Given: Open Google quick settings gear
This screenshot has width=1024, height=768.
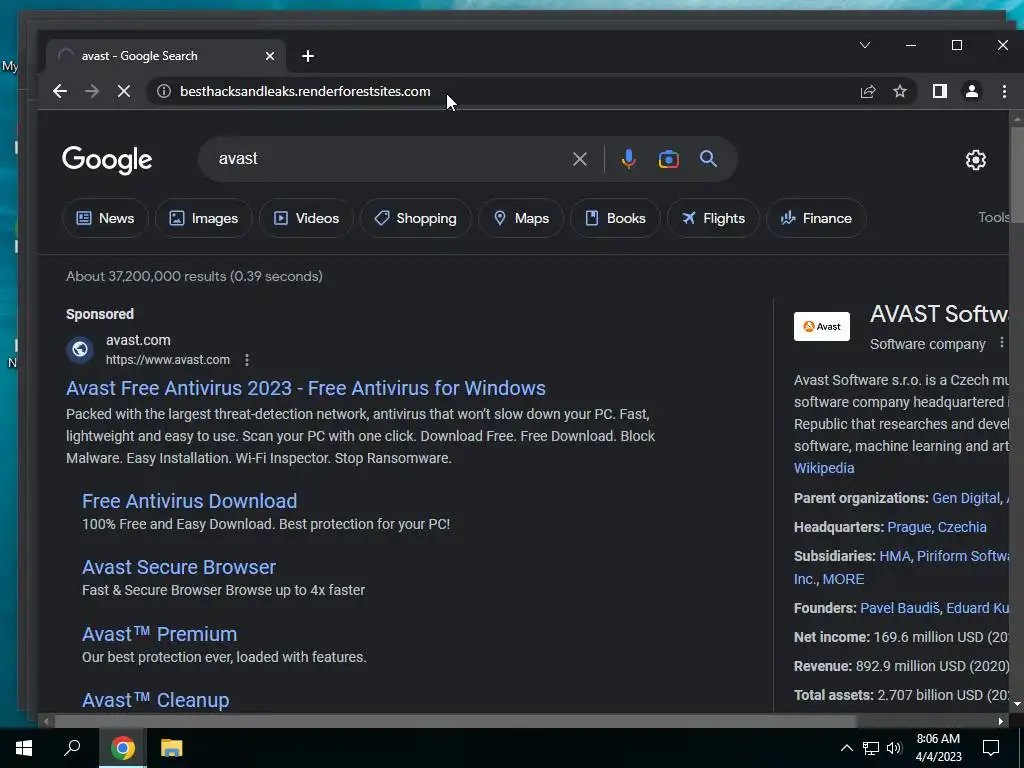Looking at the screenshot, I should click(x=976, y=160).
